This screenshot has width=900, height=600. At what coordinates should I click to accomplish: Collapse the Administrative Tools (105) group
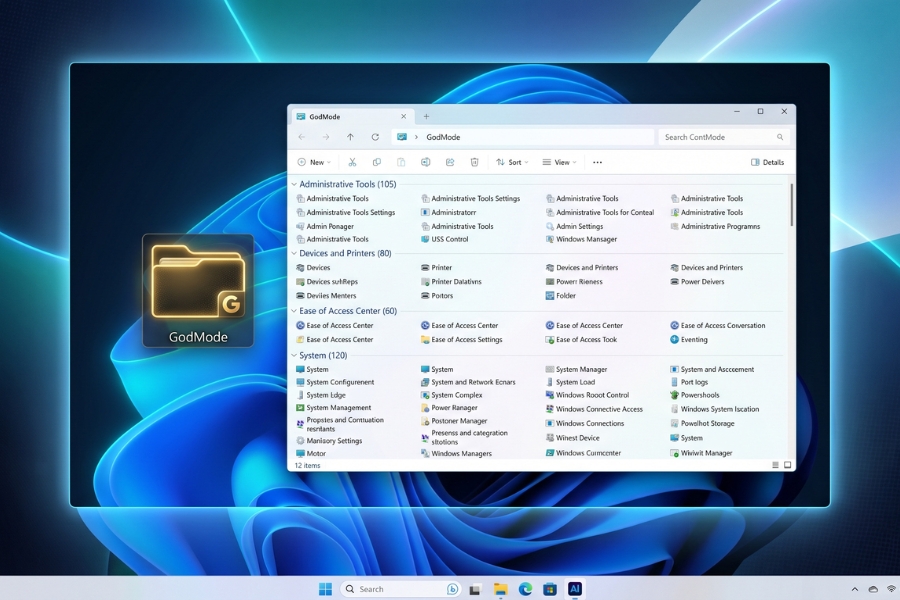point(294,184)
